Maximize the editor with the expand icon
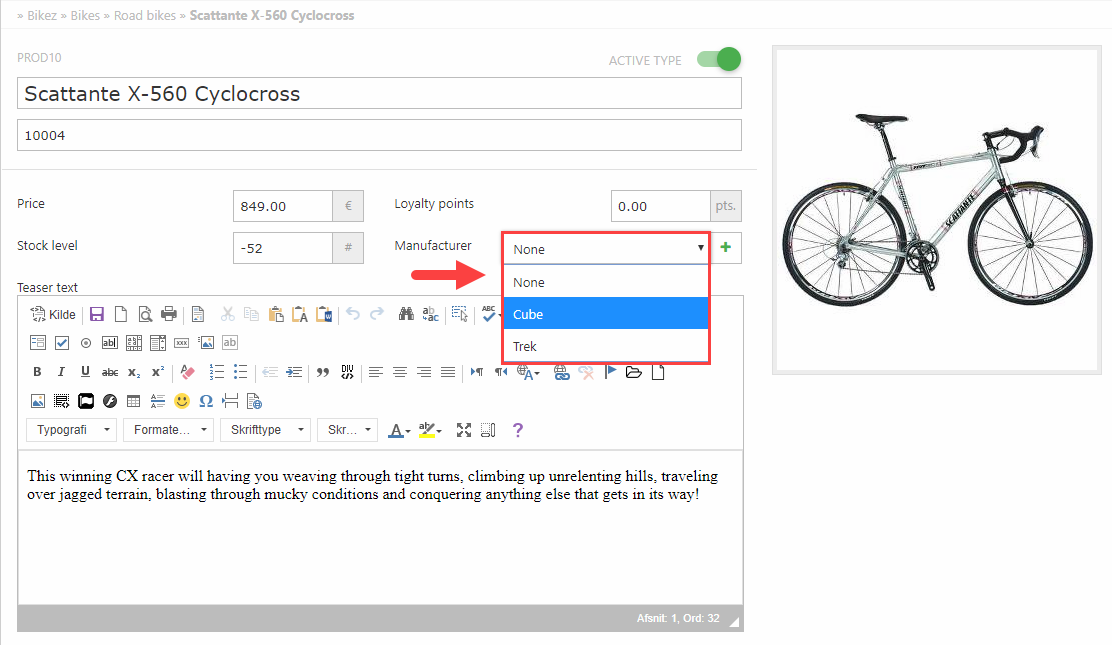This screenshot has height=645, width=1112. [464, 430]
